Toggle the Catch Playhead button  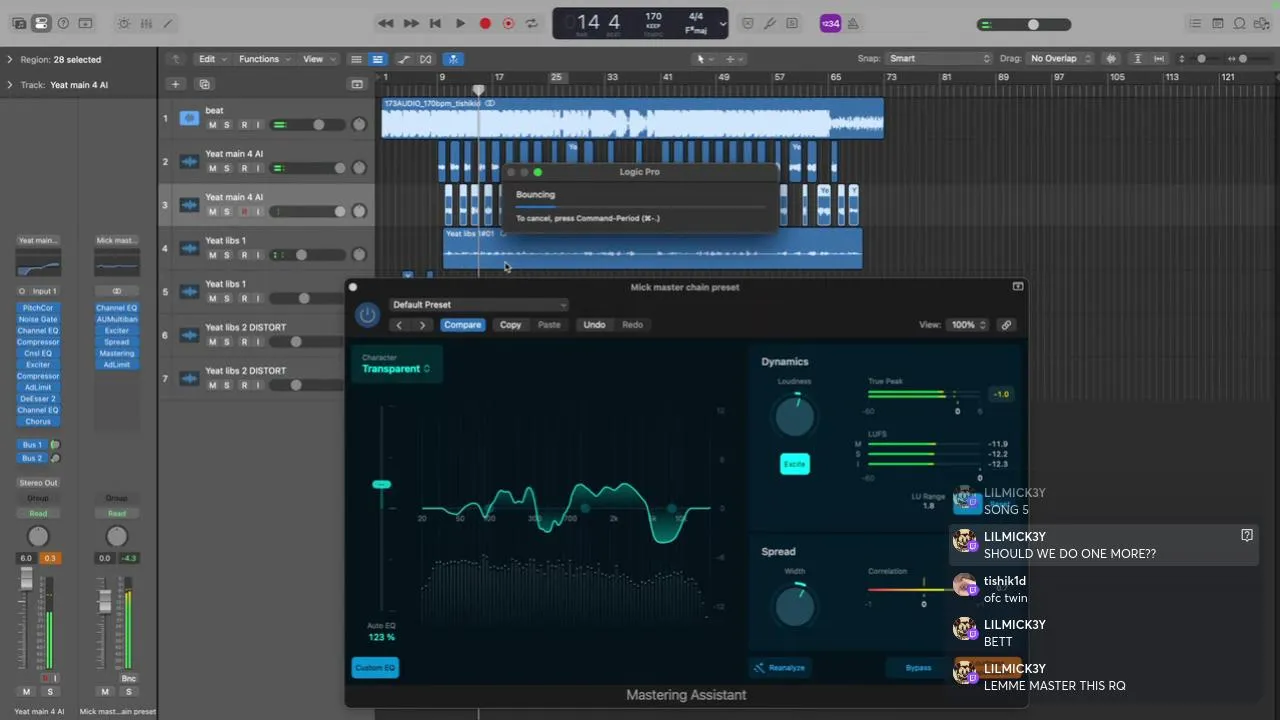(454, 59)
